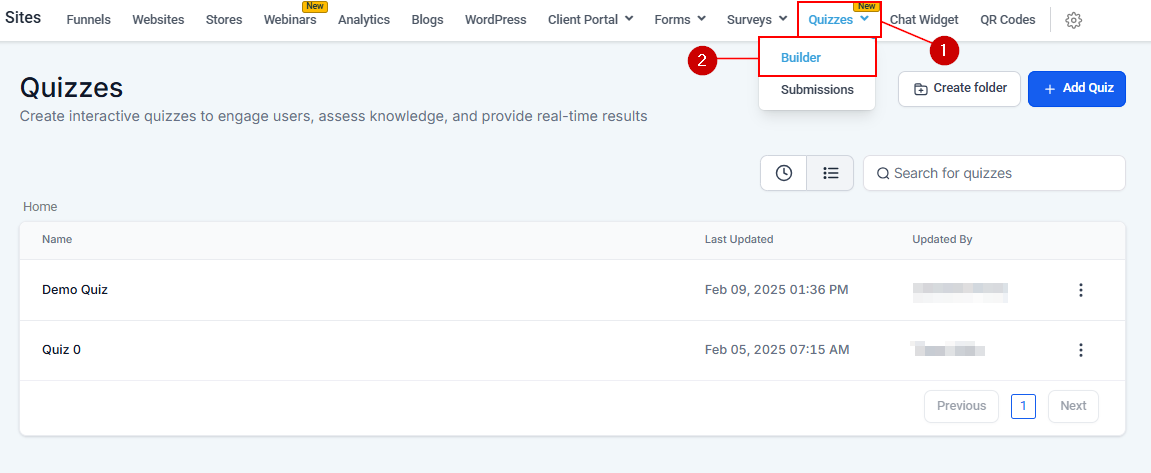Open Demo Quiz row options menu
This screenshot has width=1151, height=473.
coord(1081,290)
